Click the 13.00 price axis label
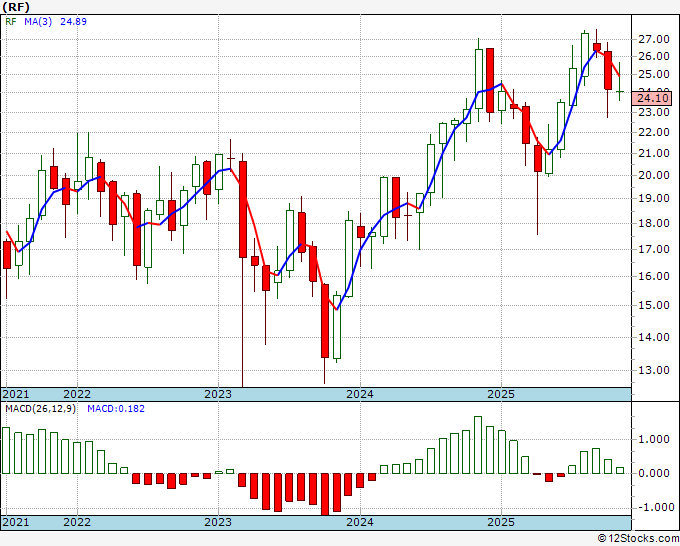The height and width of the screenshot is (546, 680). click(654, 370)
